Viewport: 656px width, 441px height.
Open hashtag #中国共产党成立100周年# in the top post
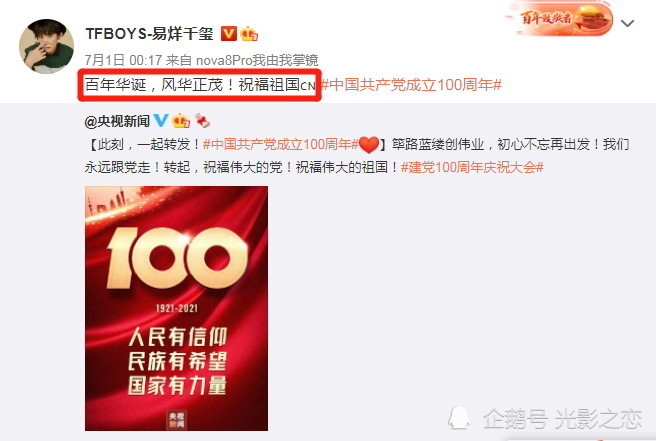[412, 85]
